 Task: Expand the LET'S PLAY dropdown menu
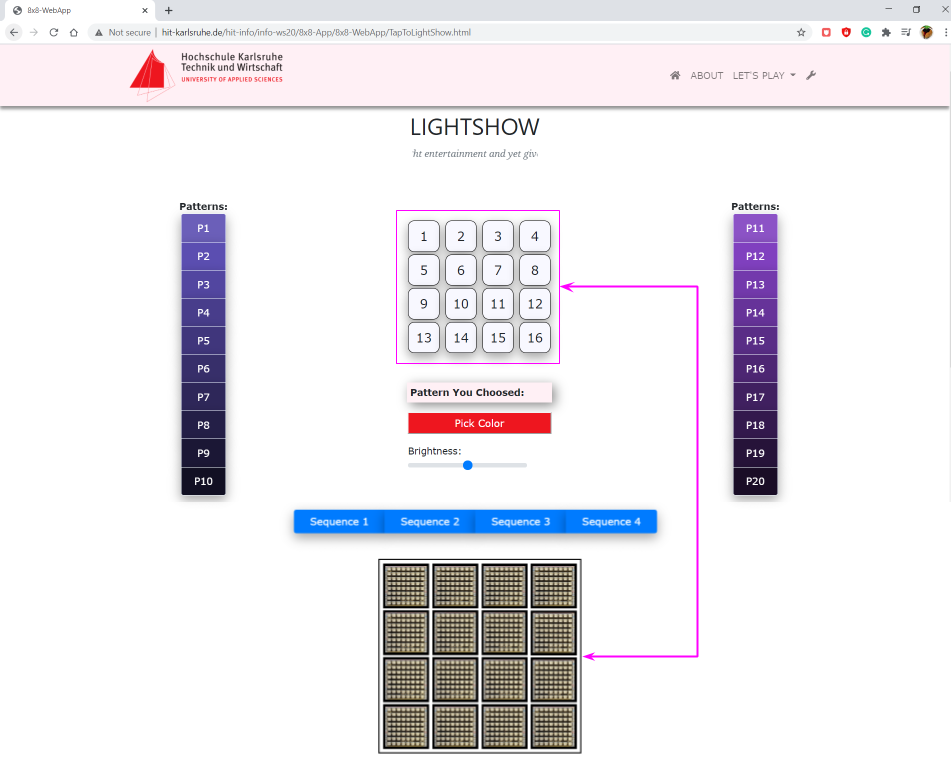[x=764, y=76]
